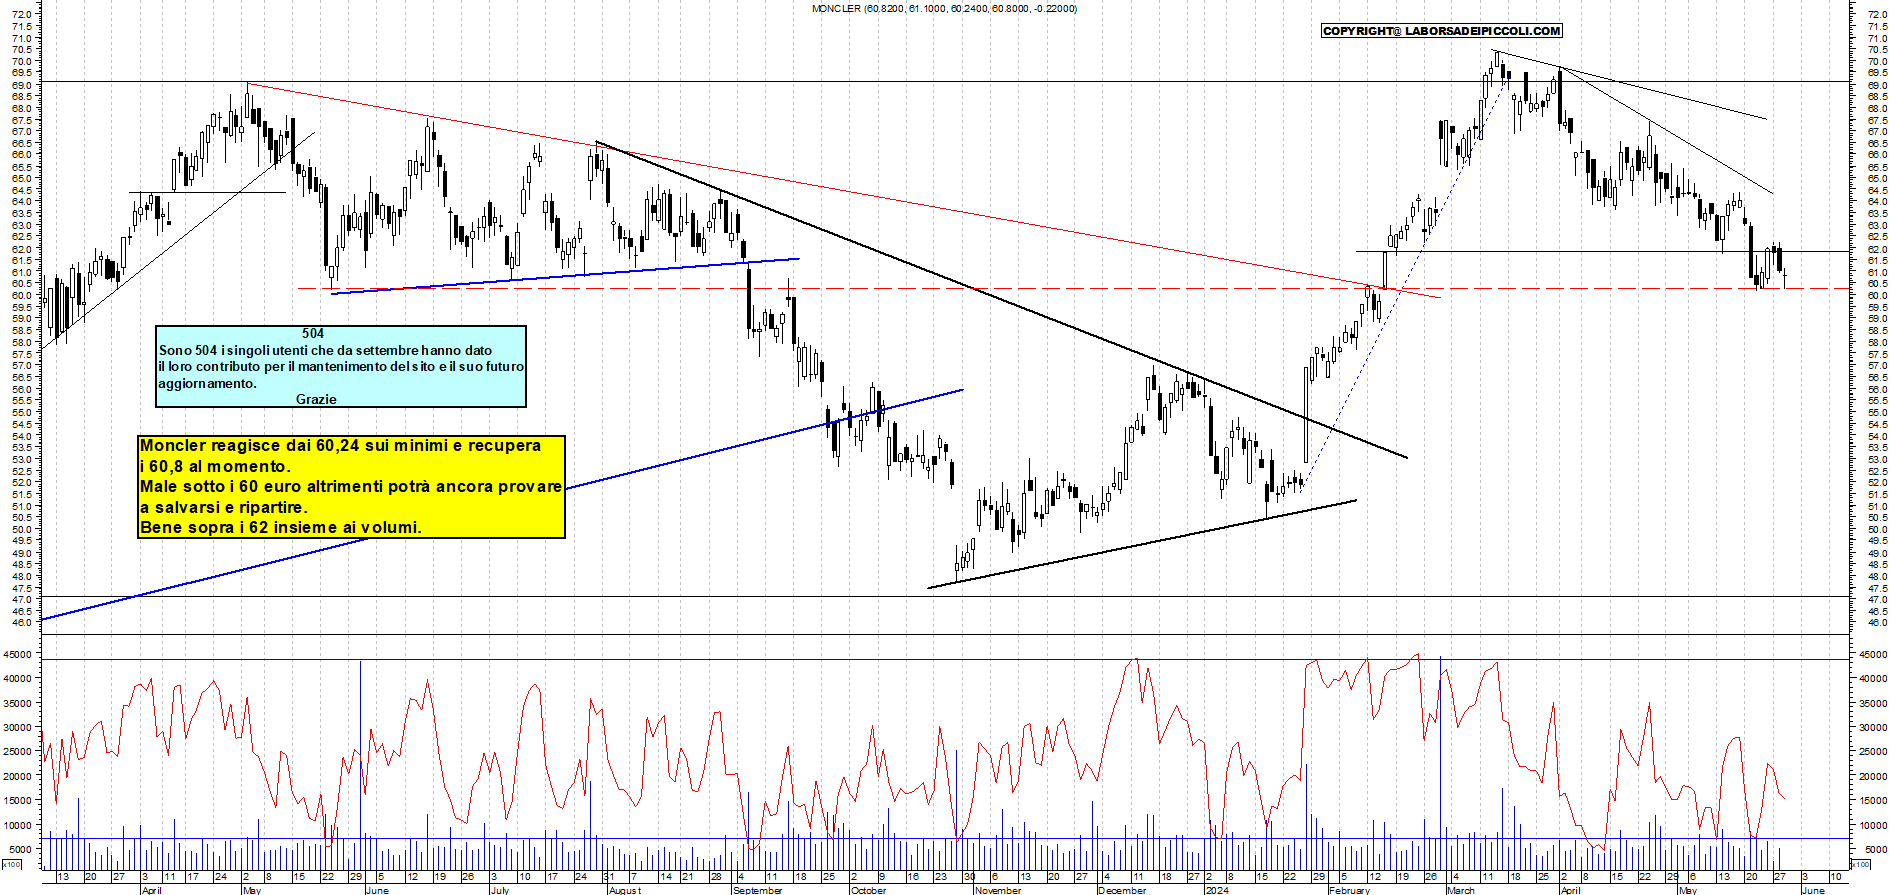Click line 'Male sotto i 60 euro altrimenti'
This screenshot has height=895, width=1890.
(x=350, y=487)
